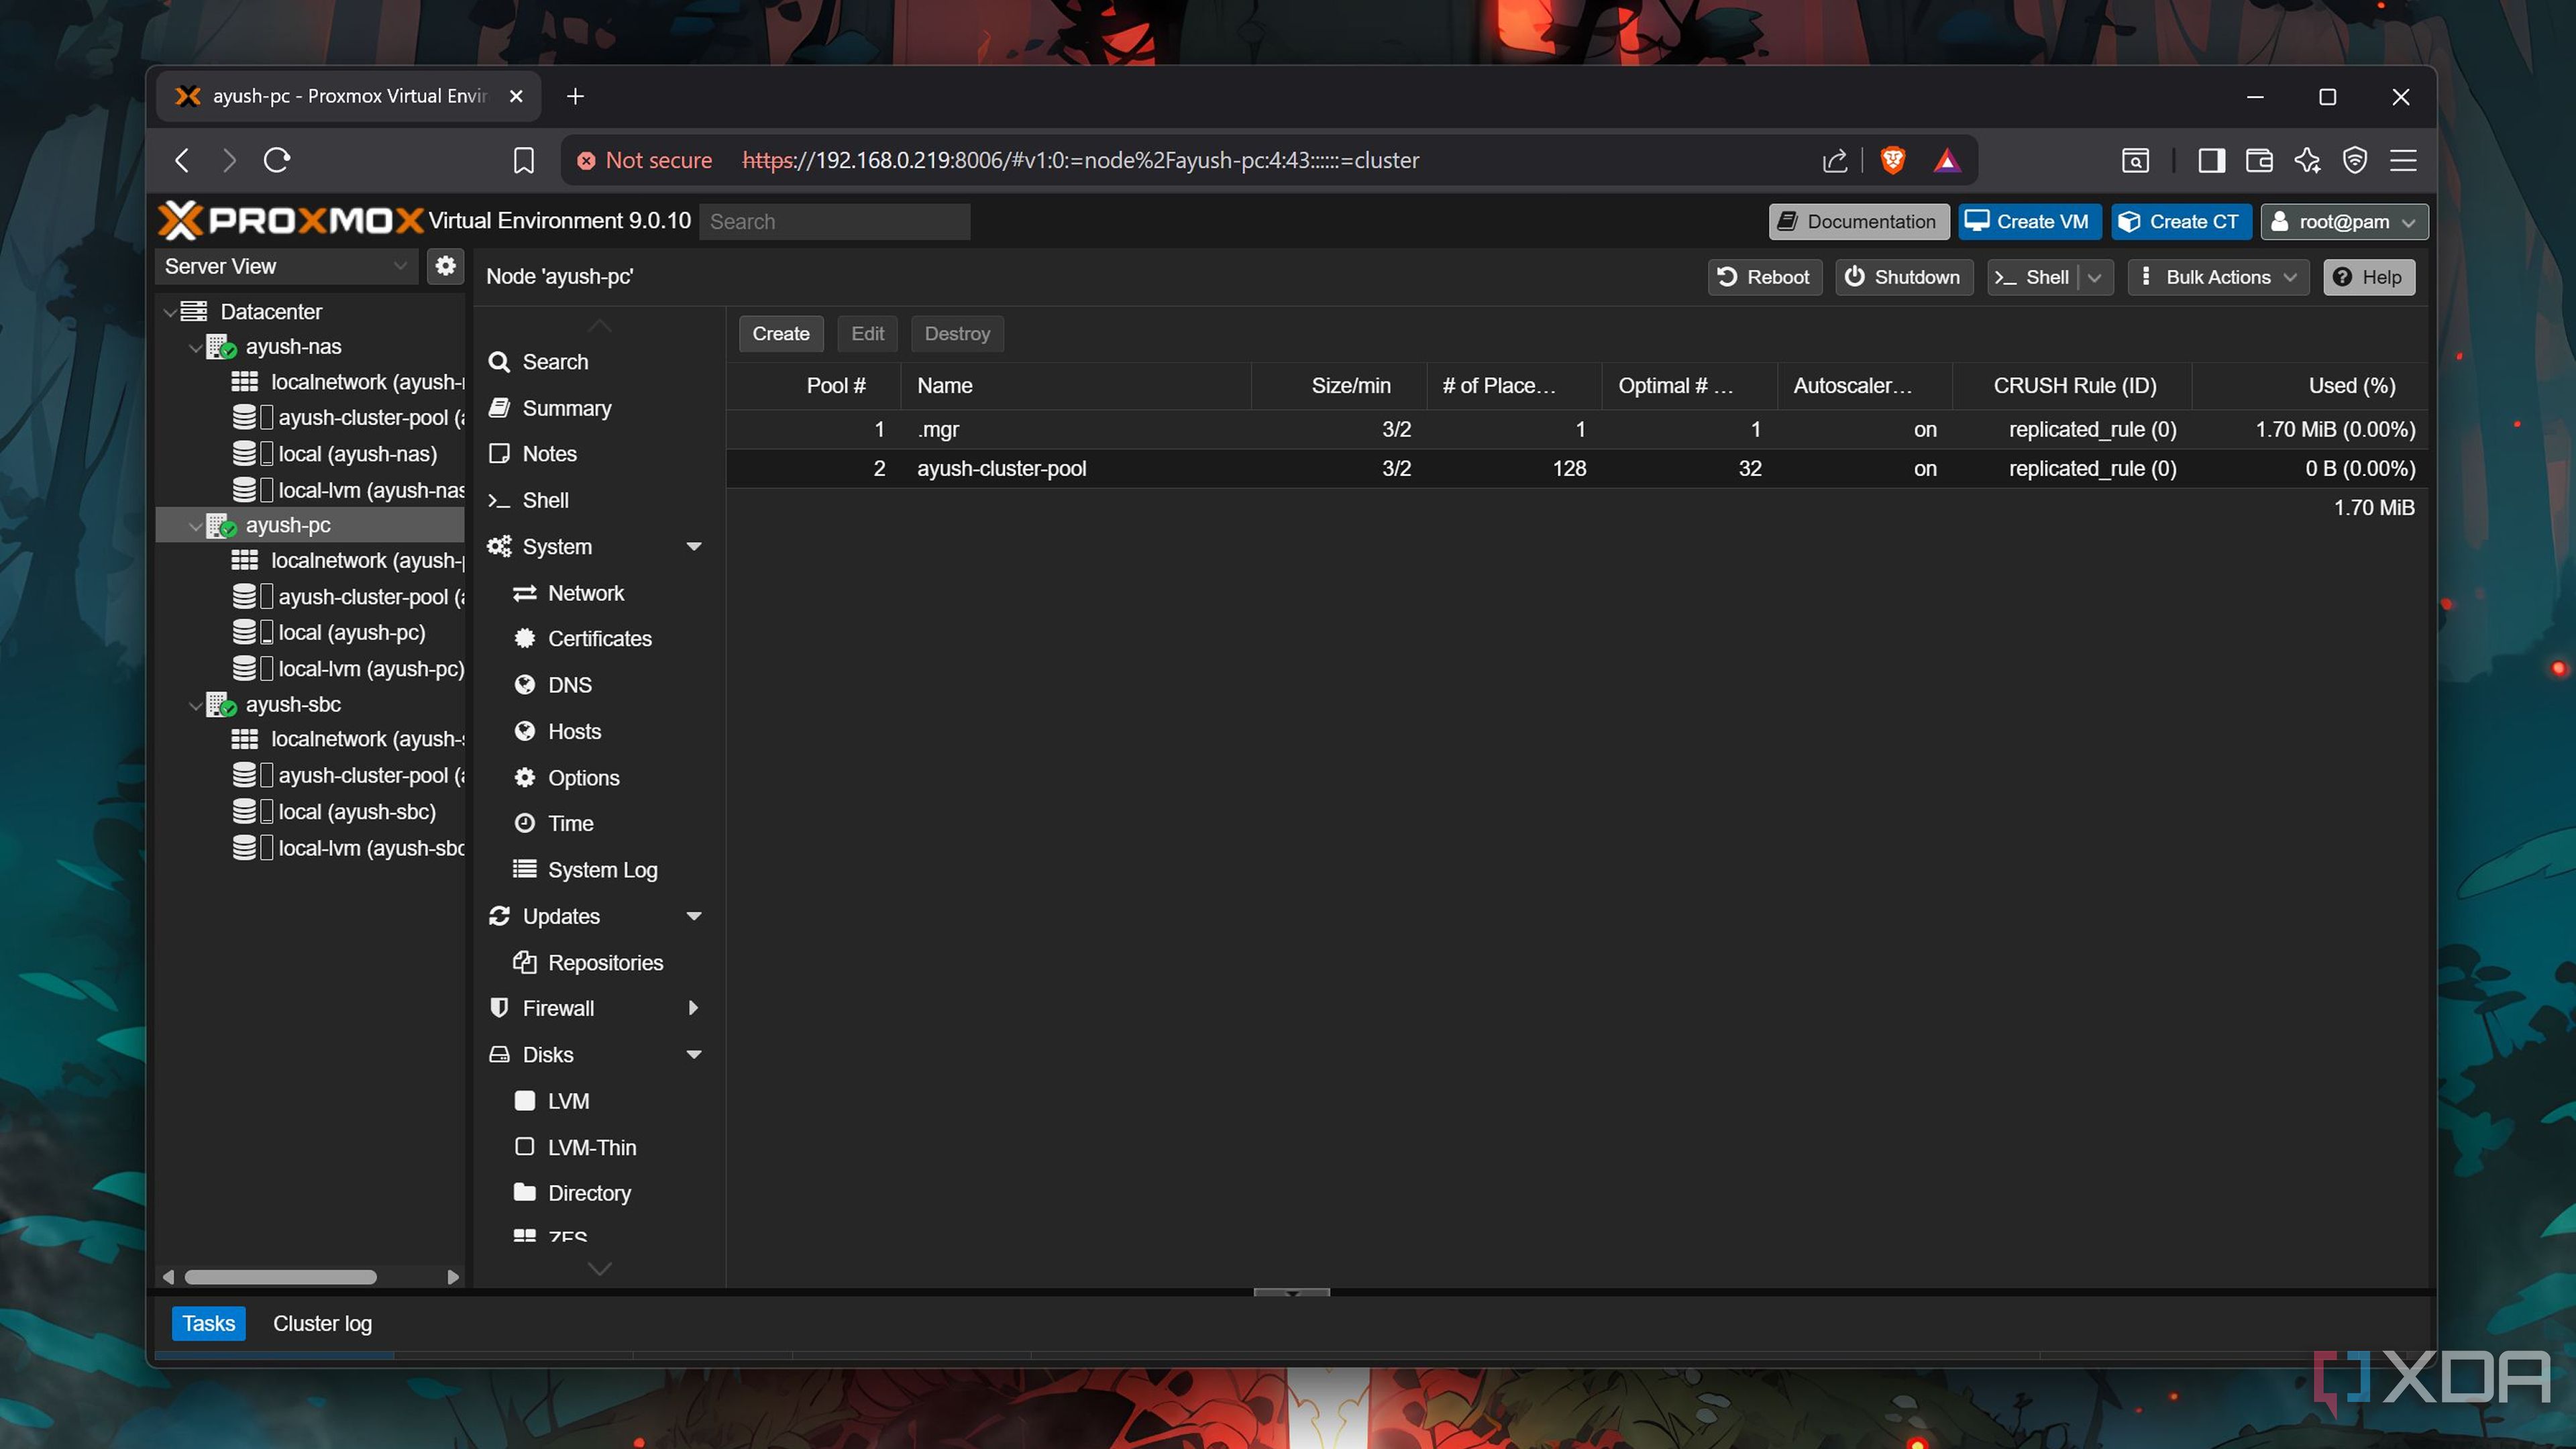Click the Brave Shields lion icon

[1892, 160]
